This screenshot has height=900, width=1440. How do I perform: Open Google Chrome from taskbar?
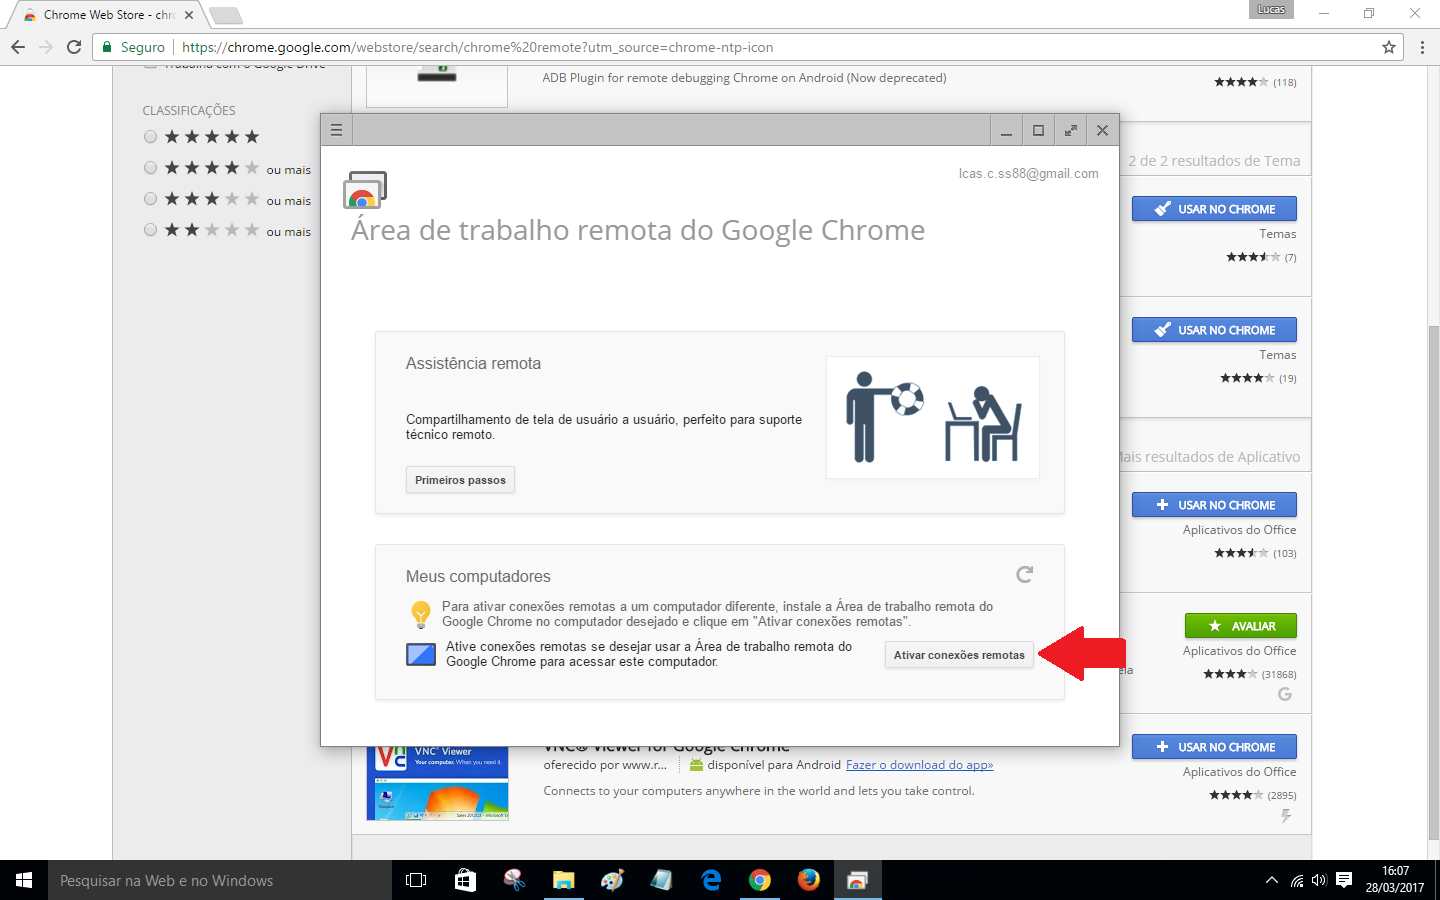coord(760,880)
